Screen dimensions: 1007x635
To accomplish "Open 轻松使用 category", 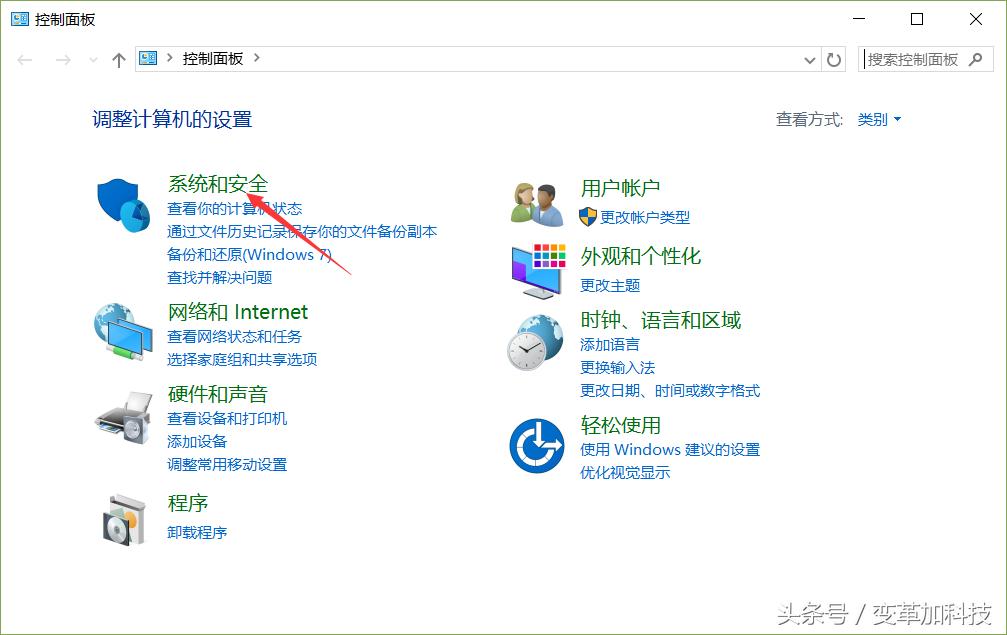I will pyautogui.click(x=620, y=425).
